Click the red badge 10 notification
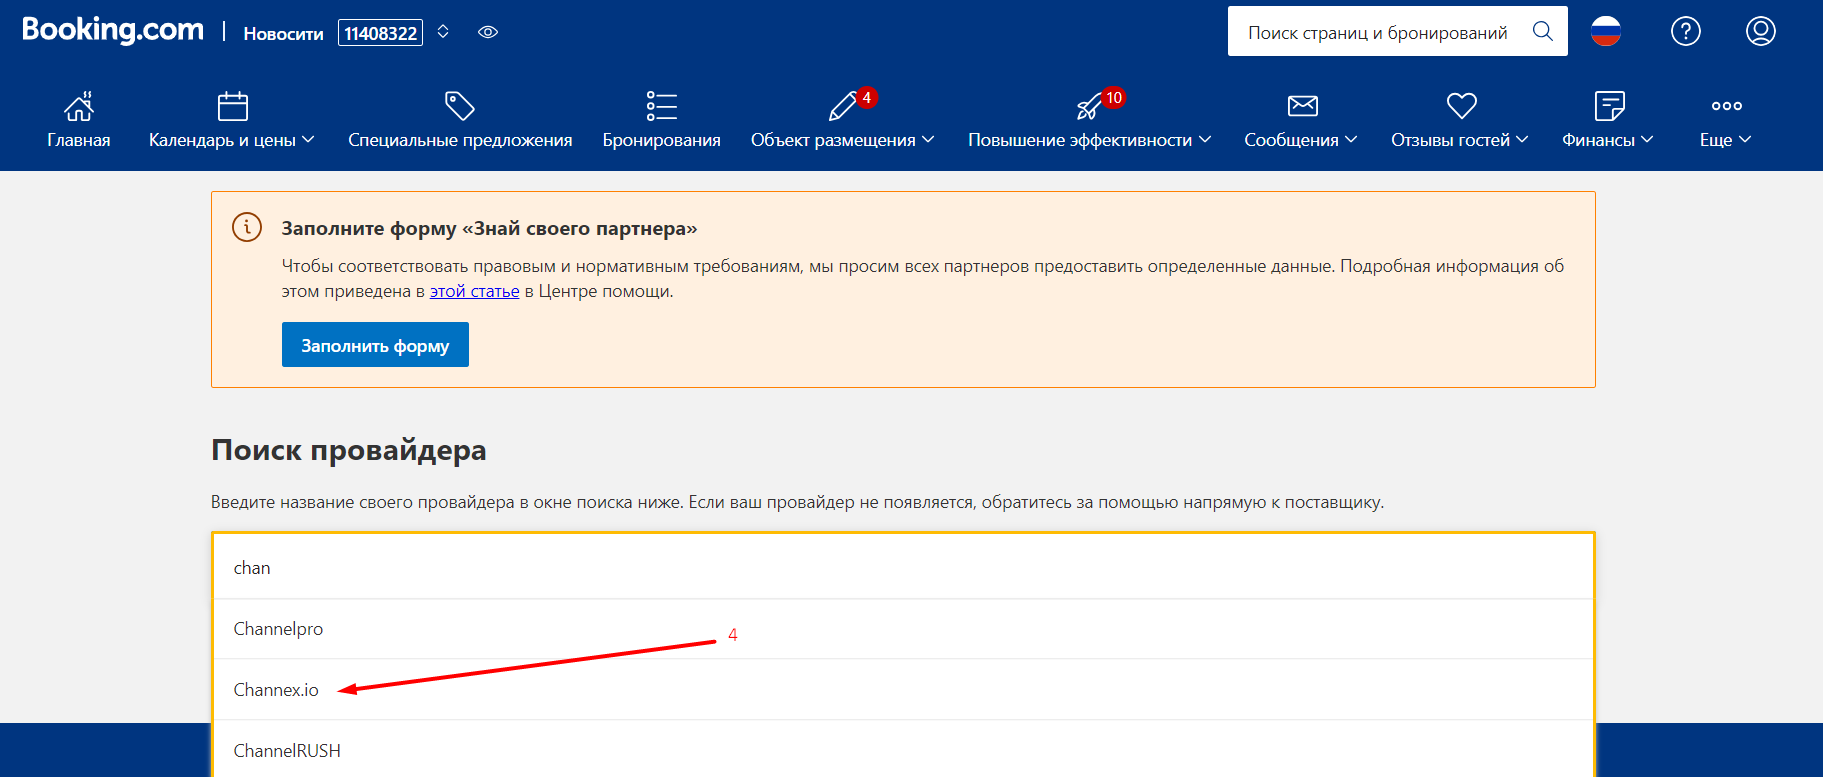 (x=1114, y=98)
